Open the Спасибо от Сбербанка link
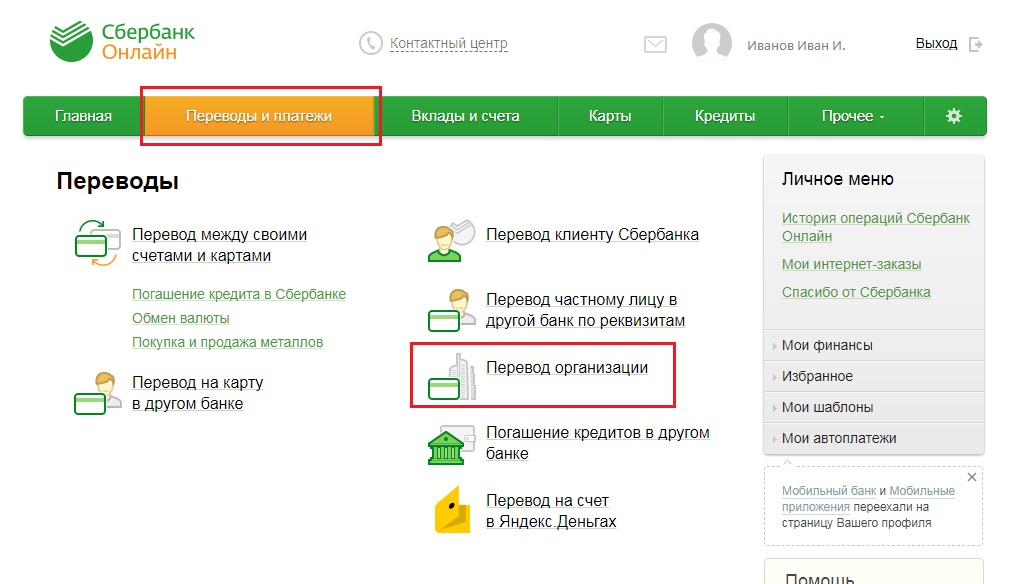Image resolution: width=1011 pixels, height=584 pixels. point(856,293)
